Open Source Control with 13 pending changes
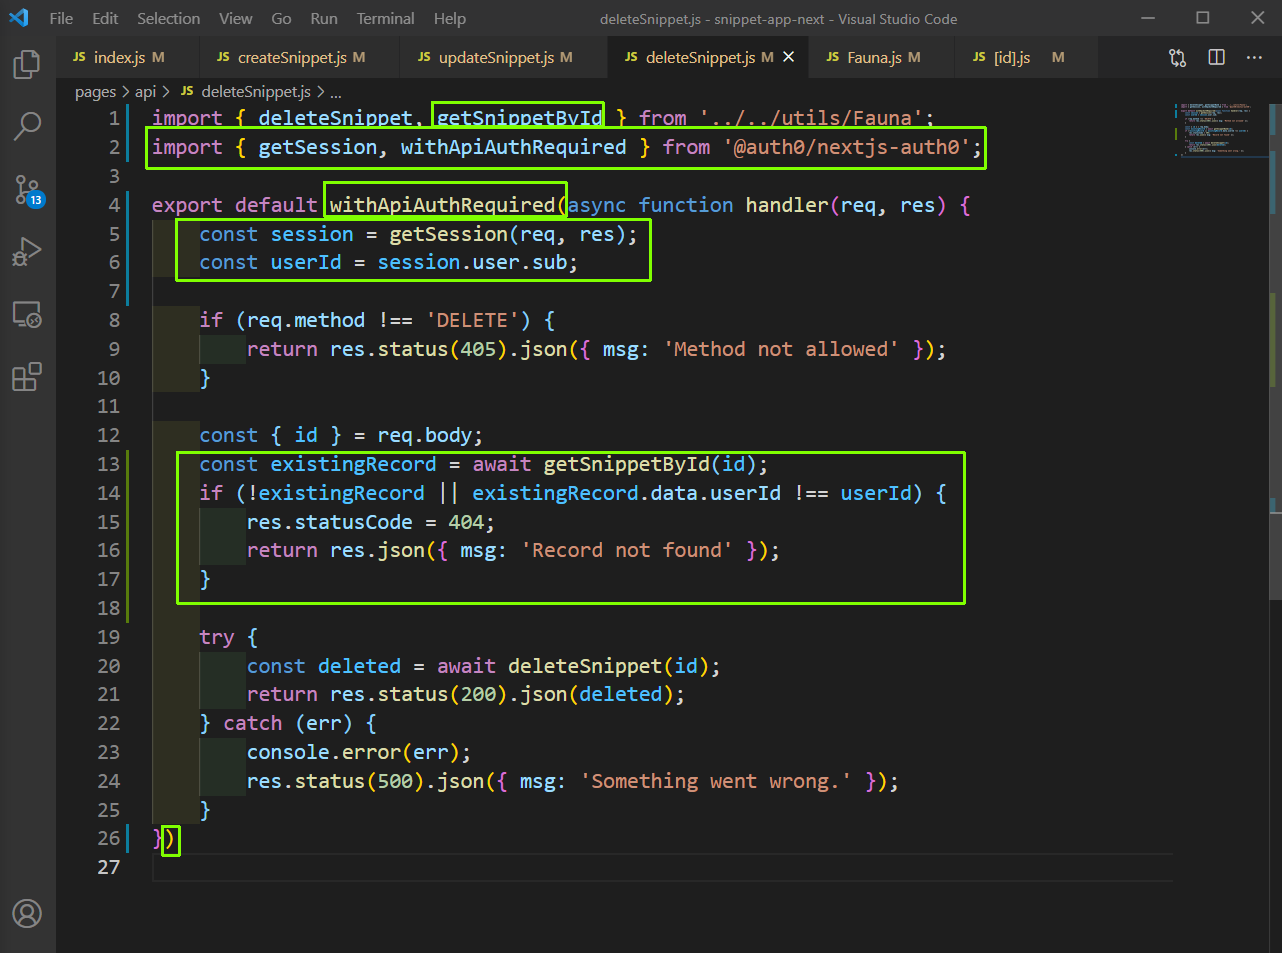This screenshot has height=953, width=1282. pyautogui.click(x=27, y=190)
